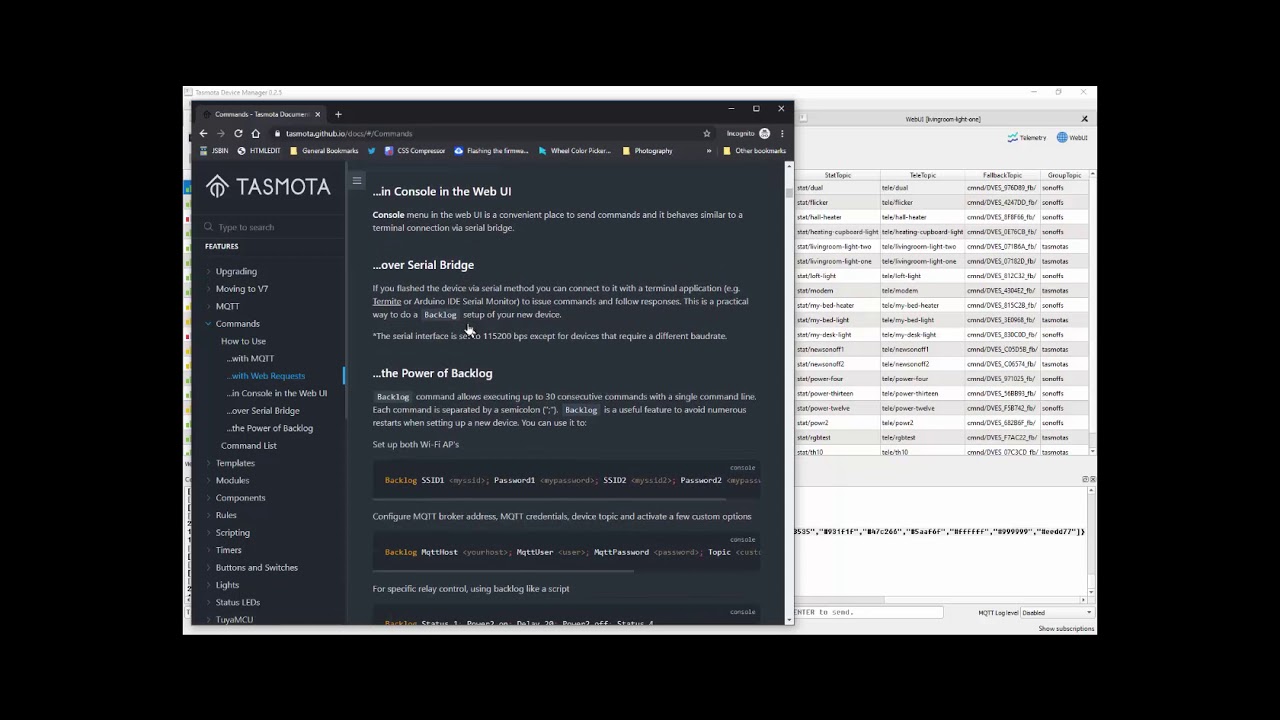The width and height of the screenshot is (1280, 720).
Task: Select '...with Web Requests' sidebar entry
Action: [265, 376]
